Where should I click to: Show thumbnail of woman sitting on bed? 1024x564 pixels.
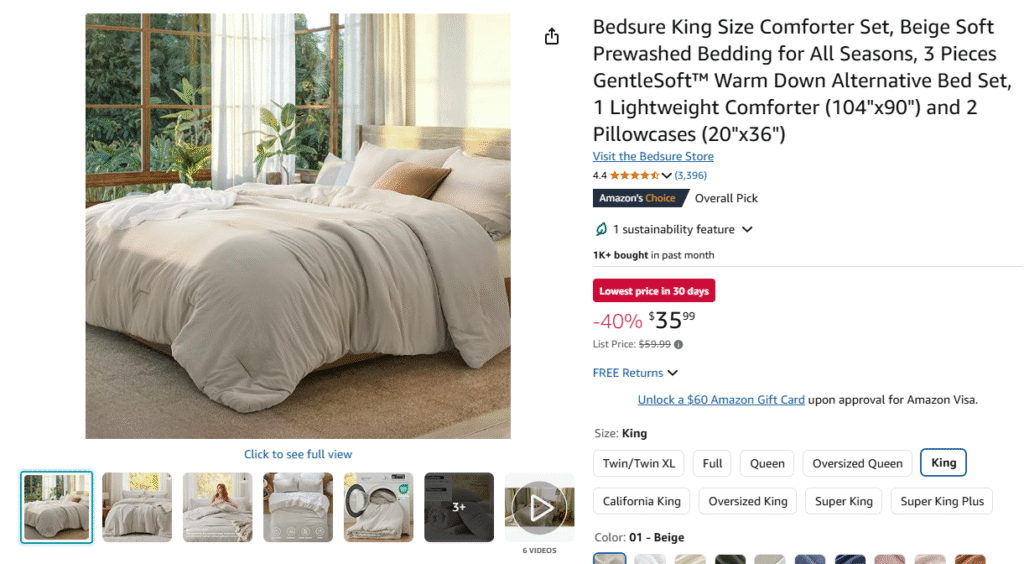pos(217,507)
